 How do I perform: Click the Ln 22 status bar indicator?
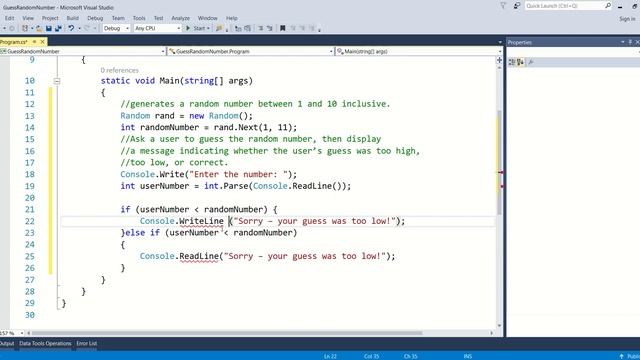pyautogui.click(x=330, y=356)
